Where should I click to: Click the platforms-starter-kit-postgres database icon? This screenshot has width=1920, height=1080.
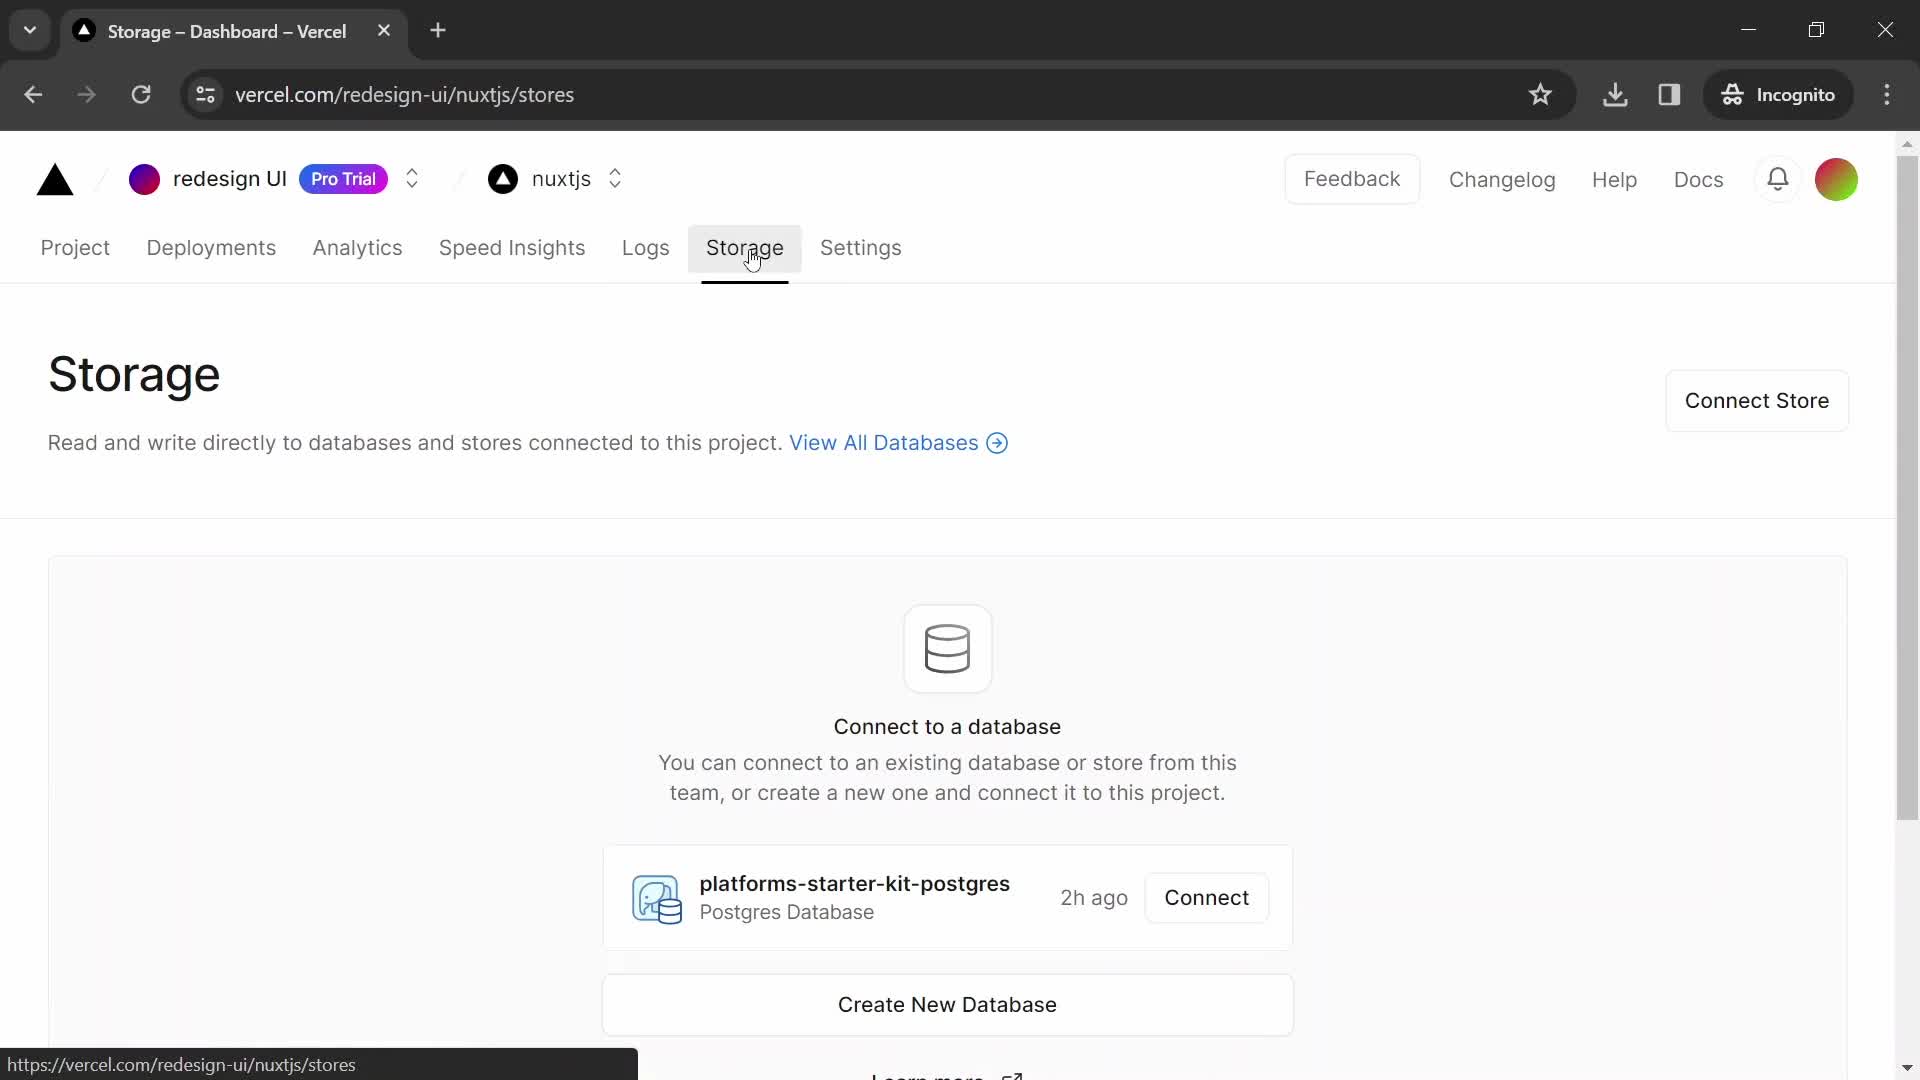click(x=657, y=897)
